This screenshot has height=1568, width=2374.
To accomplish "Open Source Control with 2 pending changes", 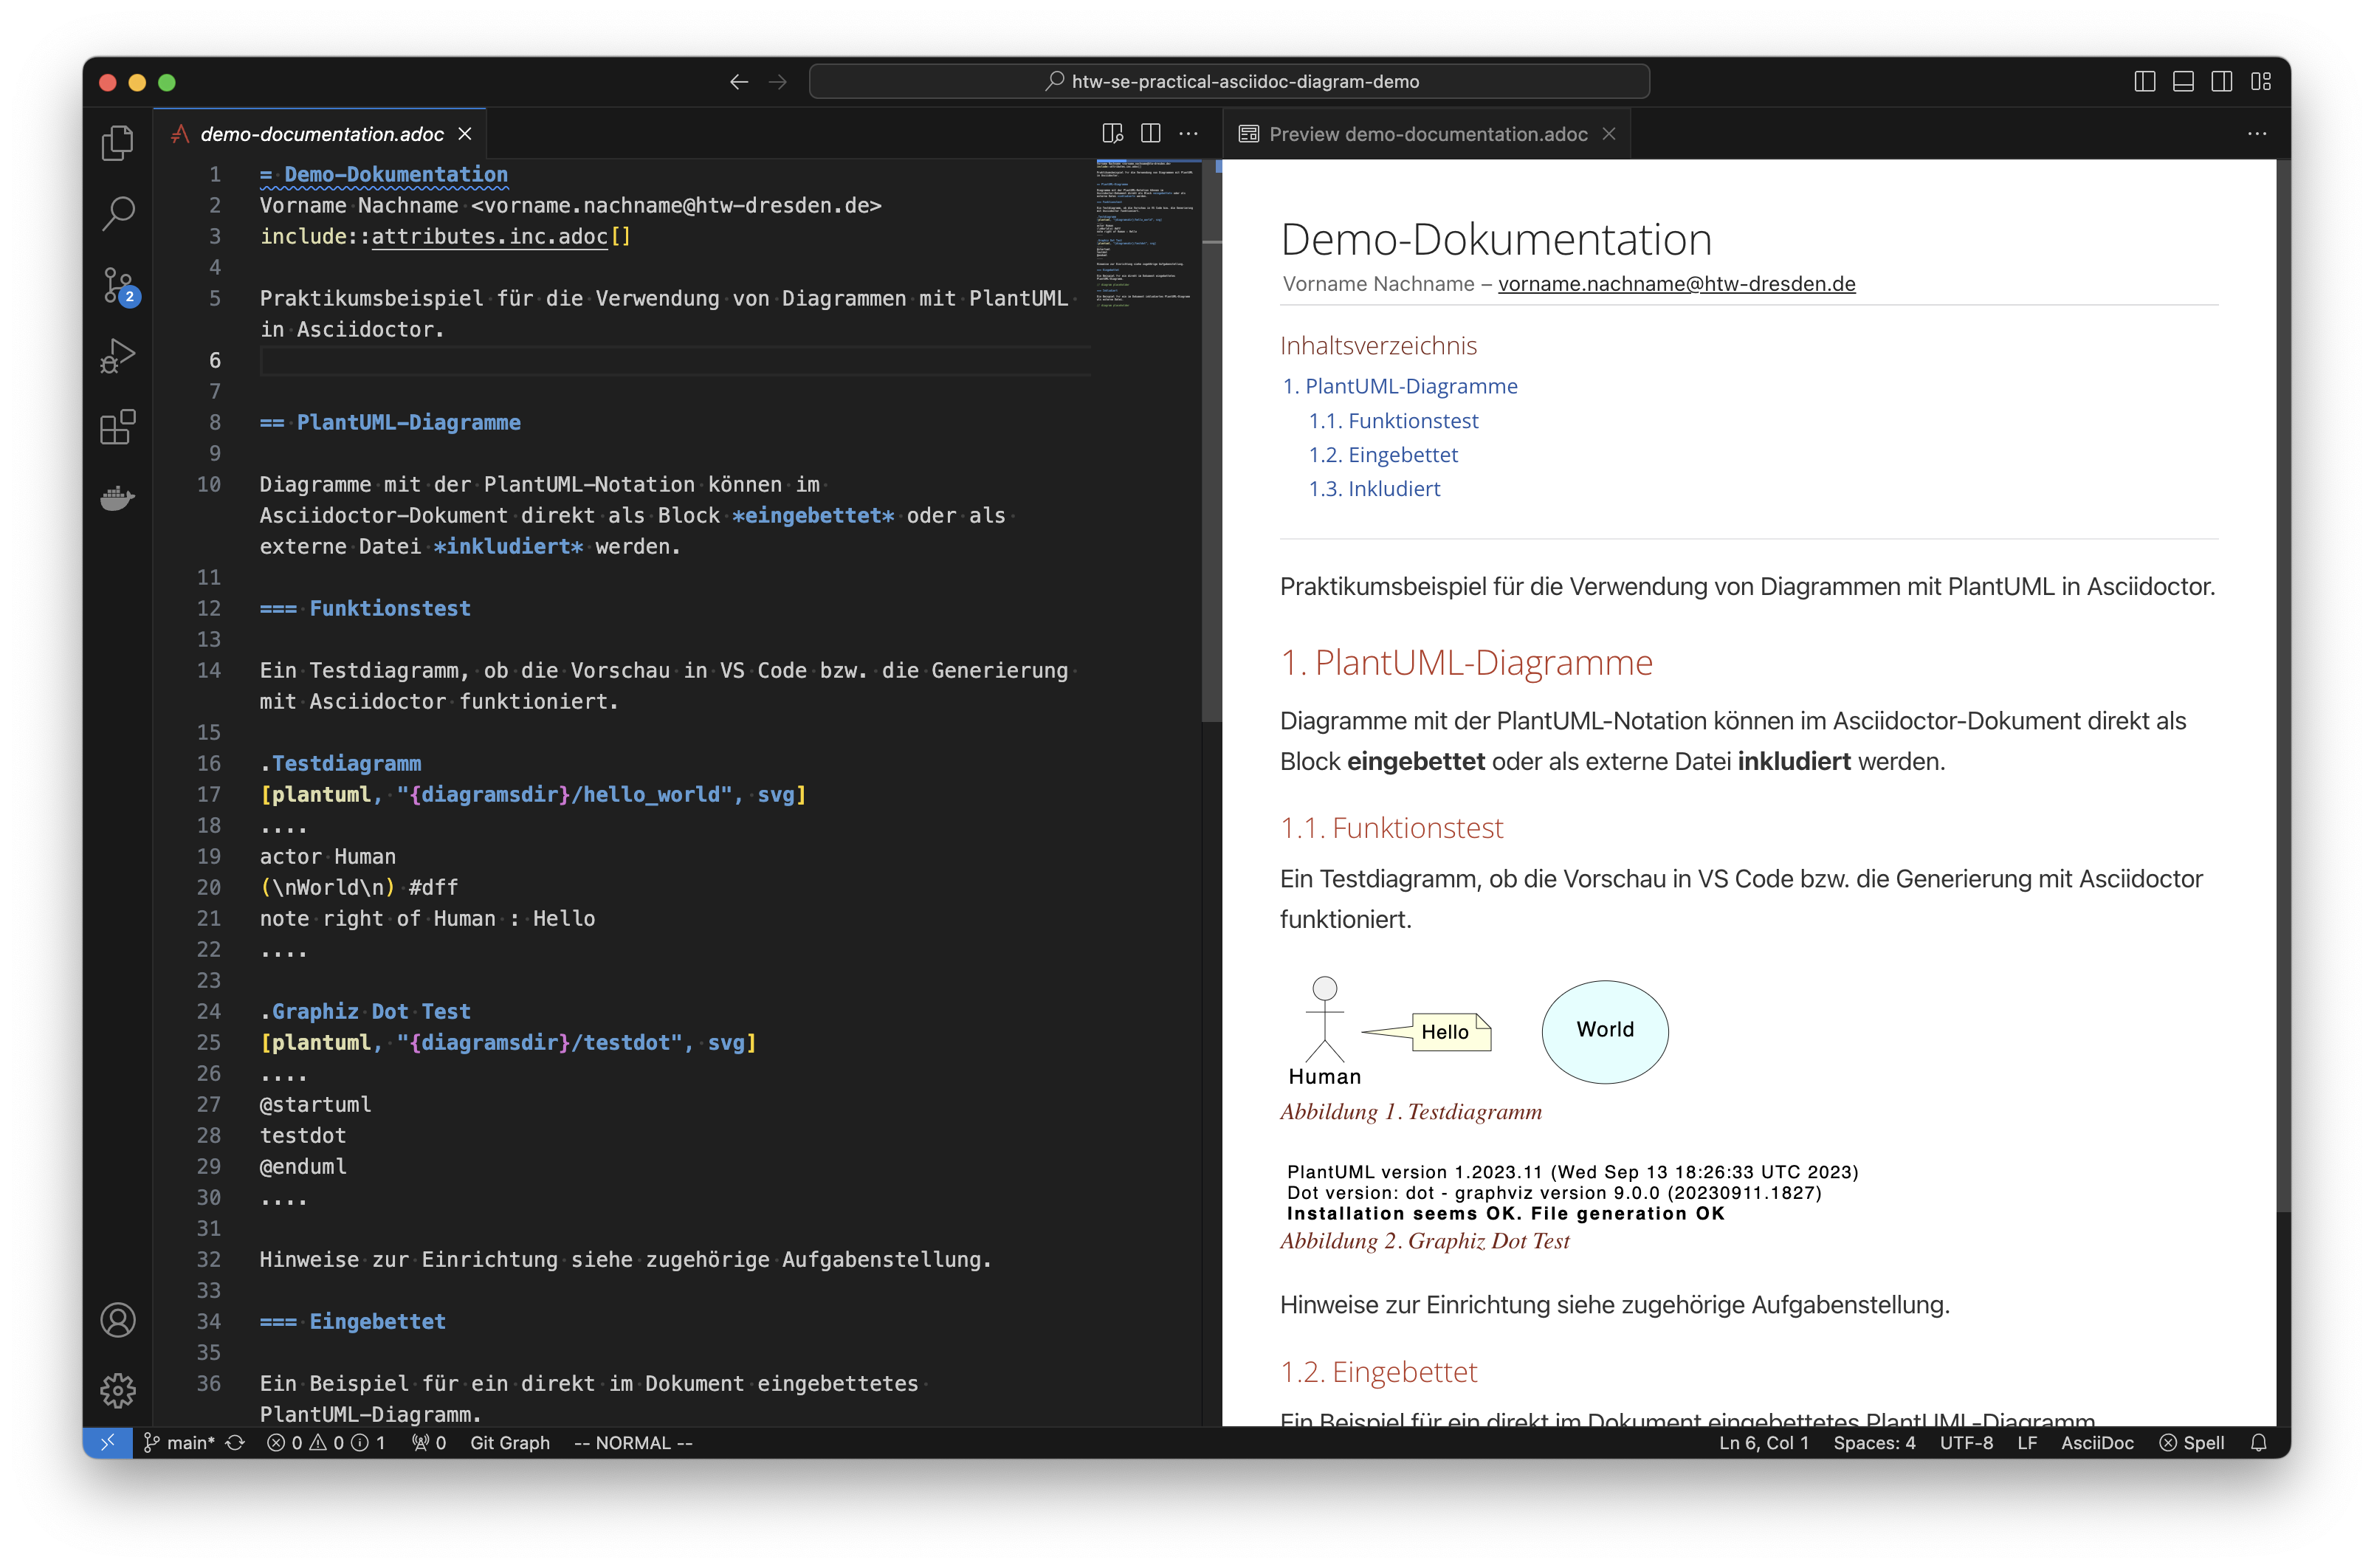I will point(117,285).
